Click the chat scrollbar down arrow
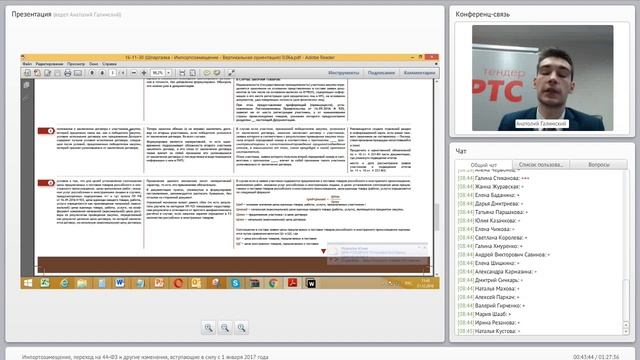640x360 pixels. click(x=626, y=332)
